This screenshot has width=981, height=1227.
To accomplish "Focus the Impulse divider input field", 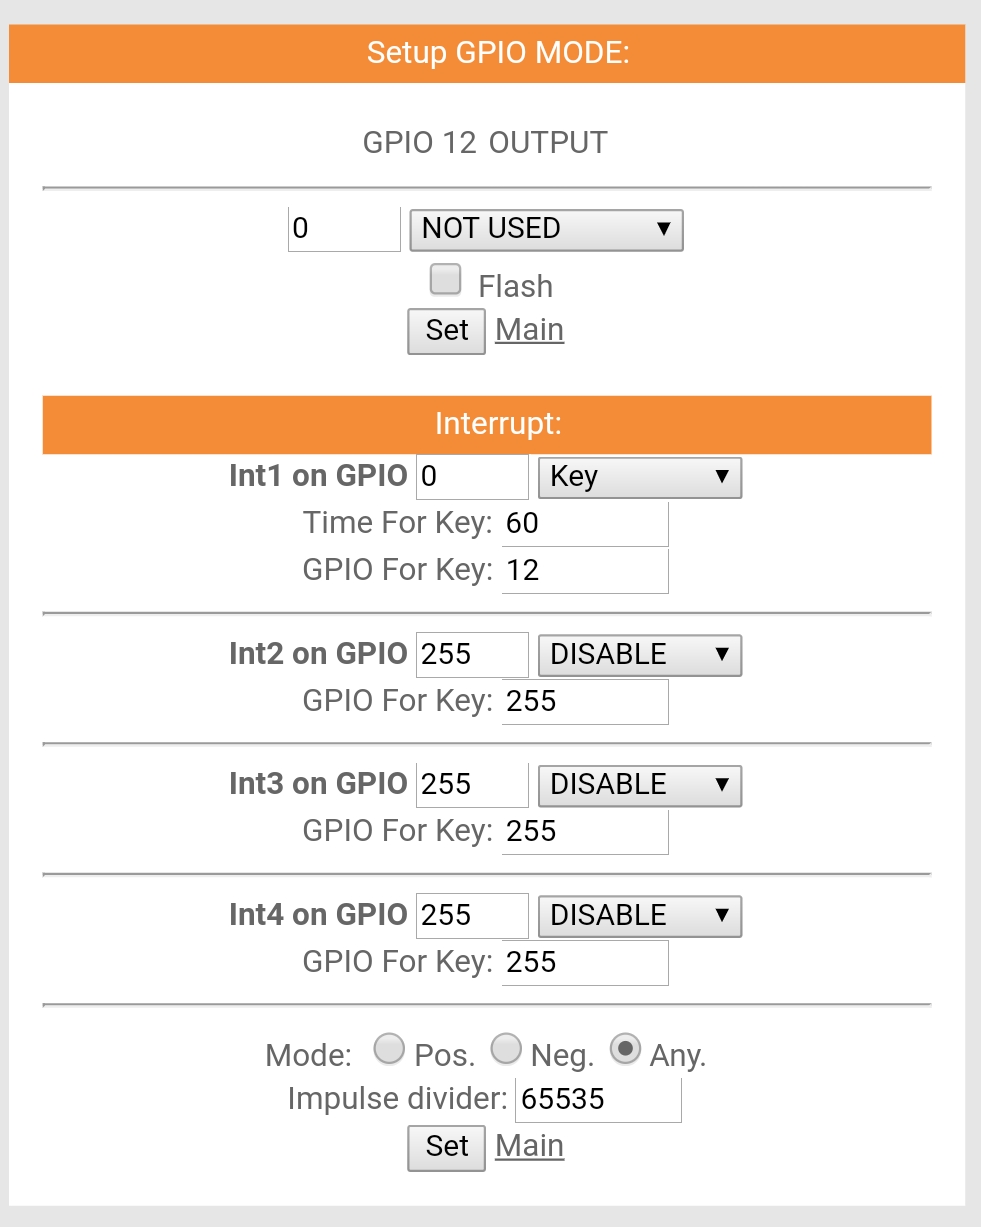I will (x=598, y=1100).
